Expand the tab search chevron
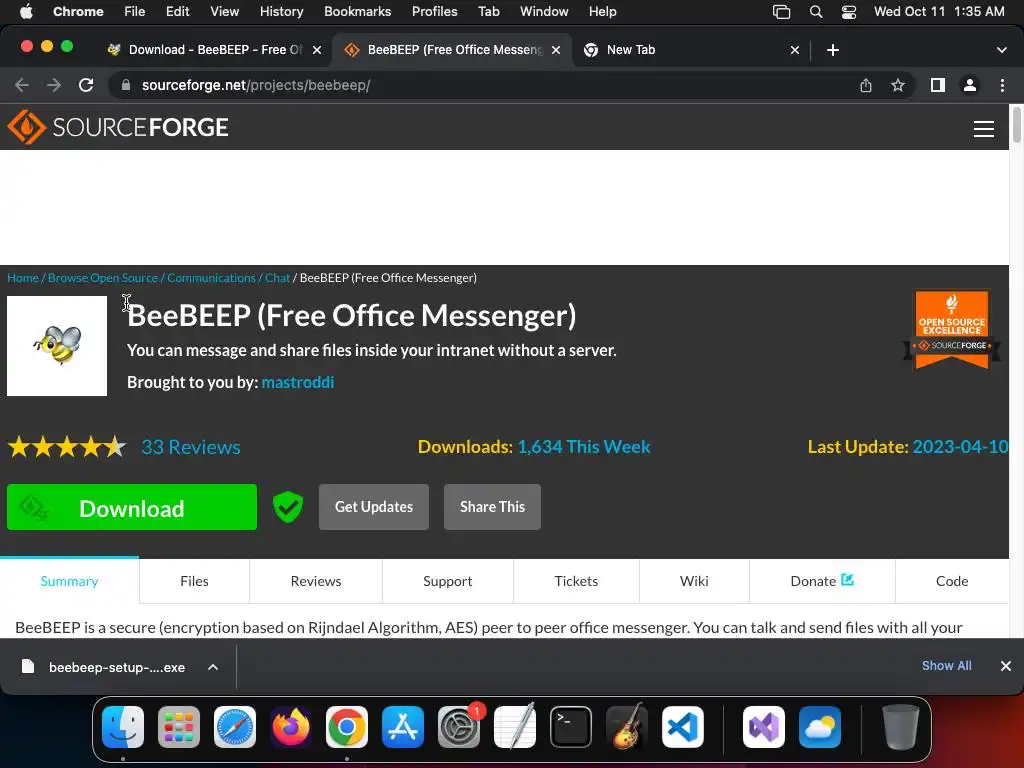This screenshot has height=768, width=1024. click(x=1002, y=50)
